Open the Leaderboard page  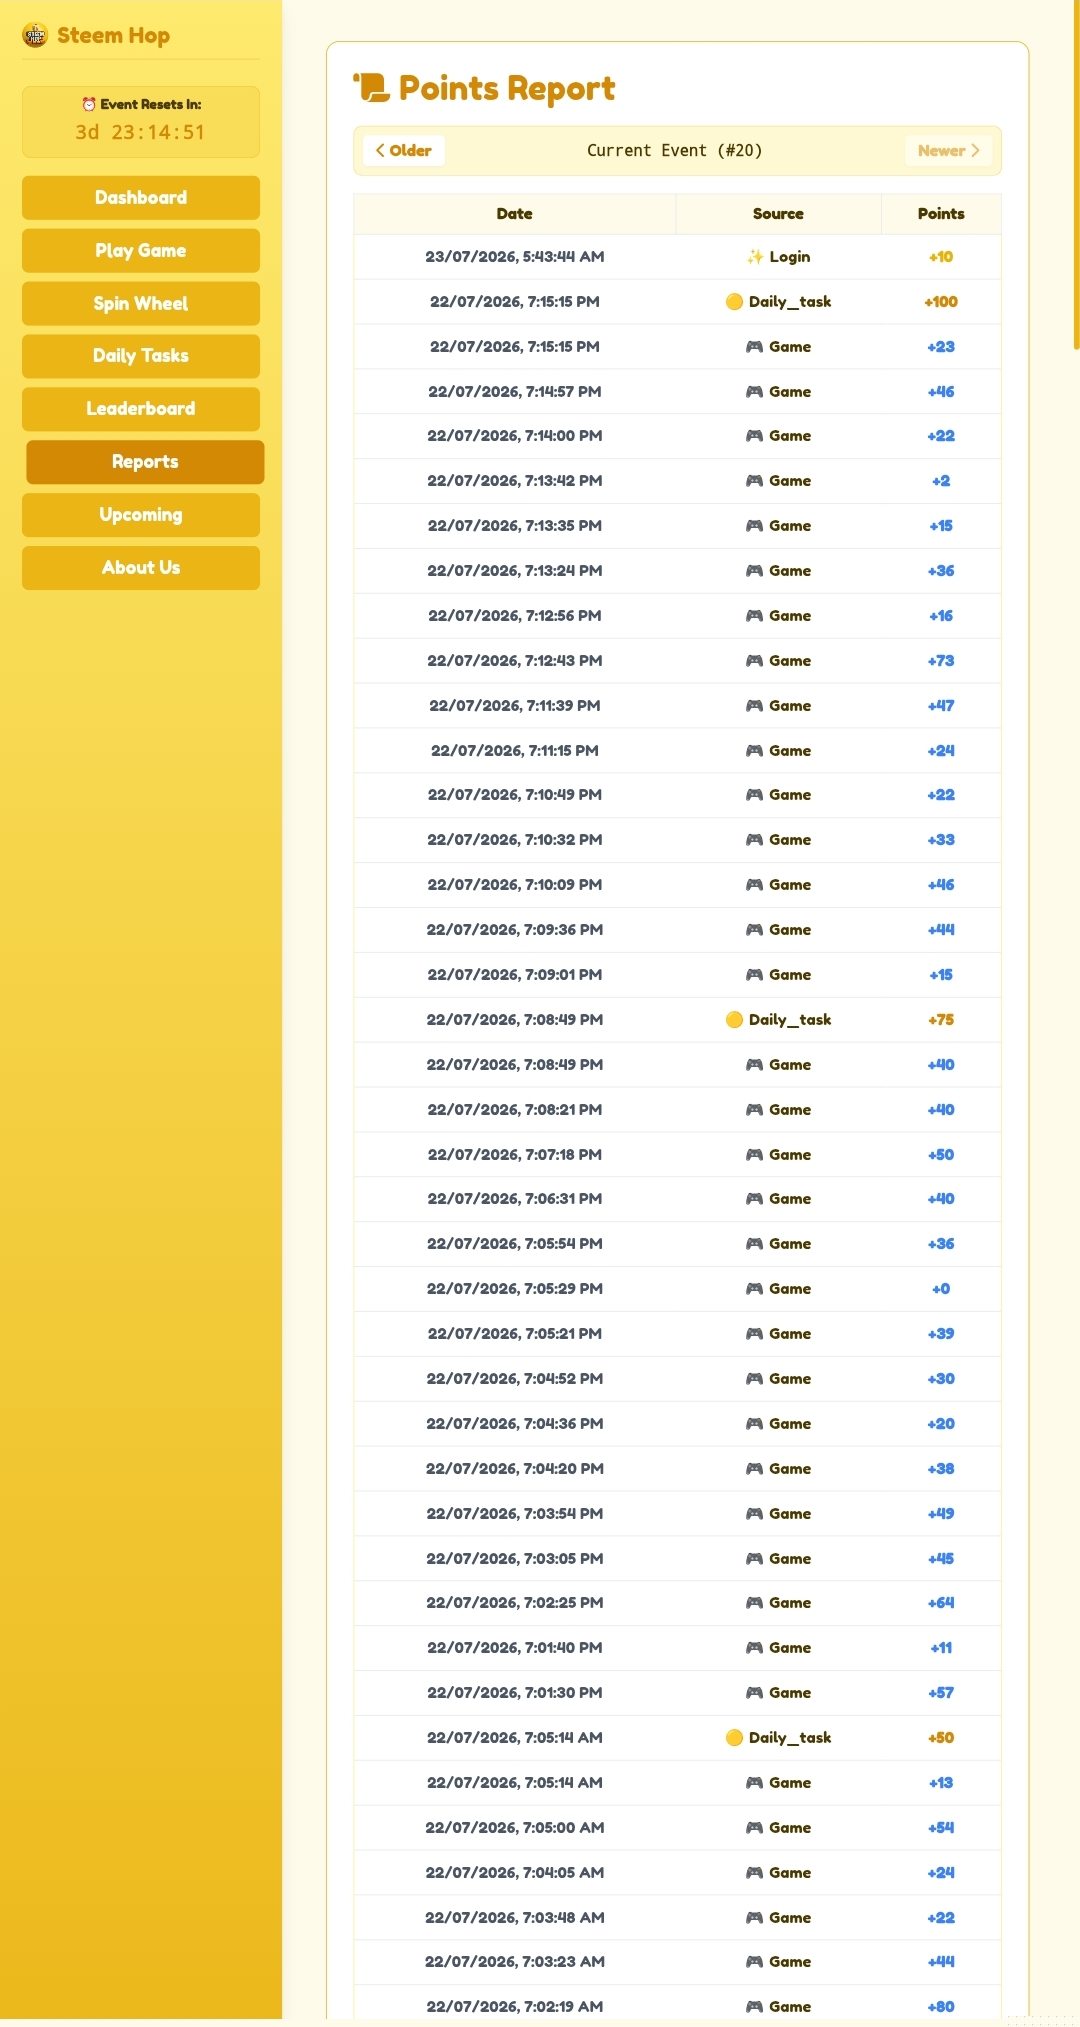[141, 409]
